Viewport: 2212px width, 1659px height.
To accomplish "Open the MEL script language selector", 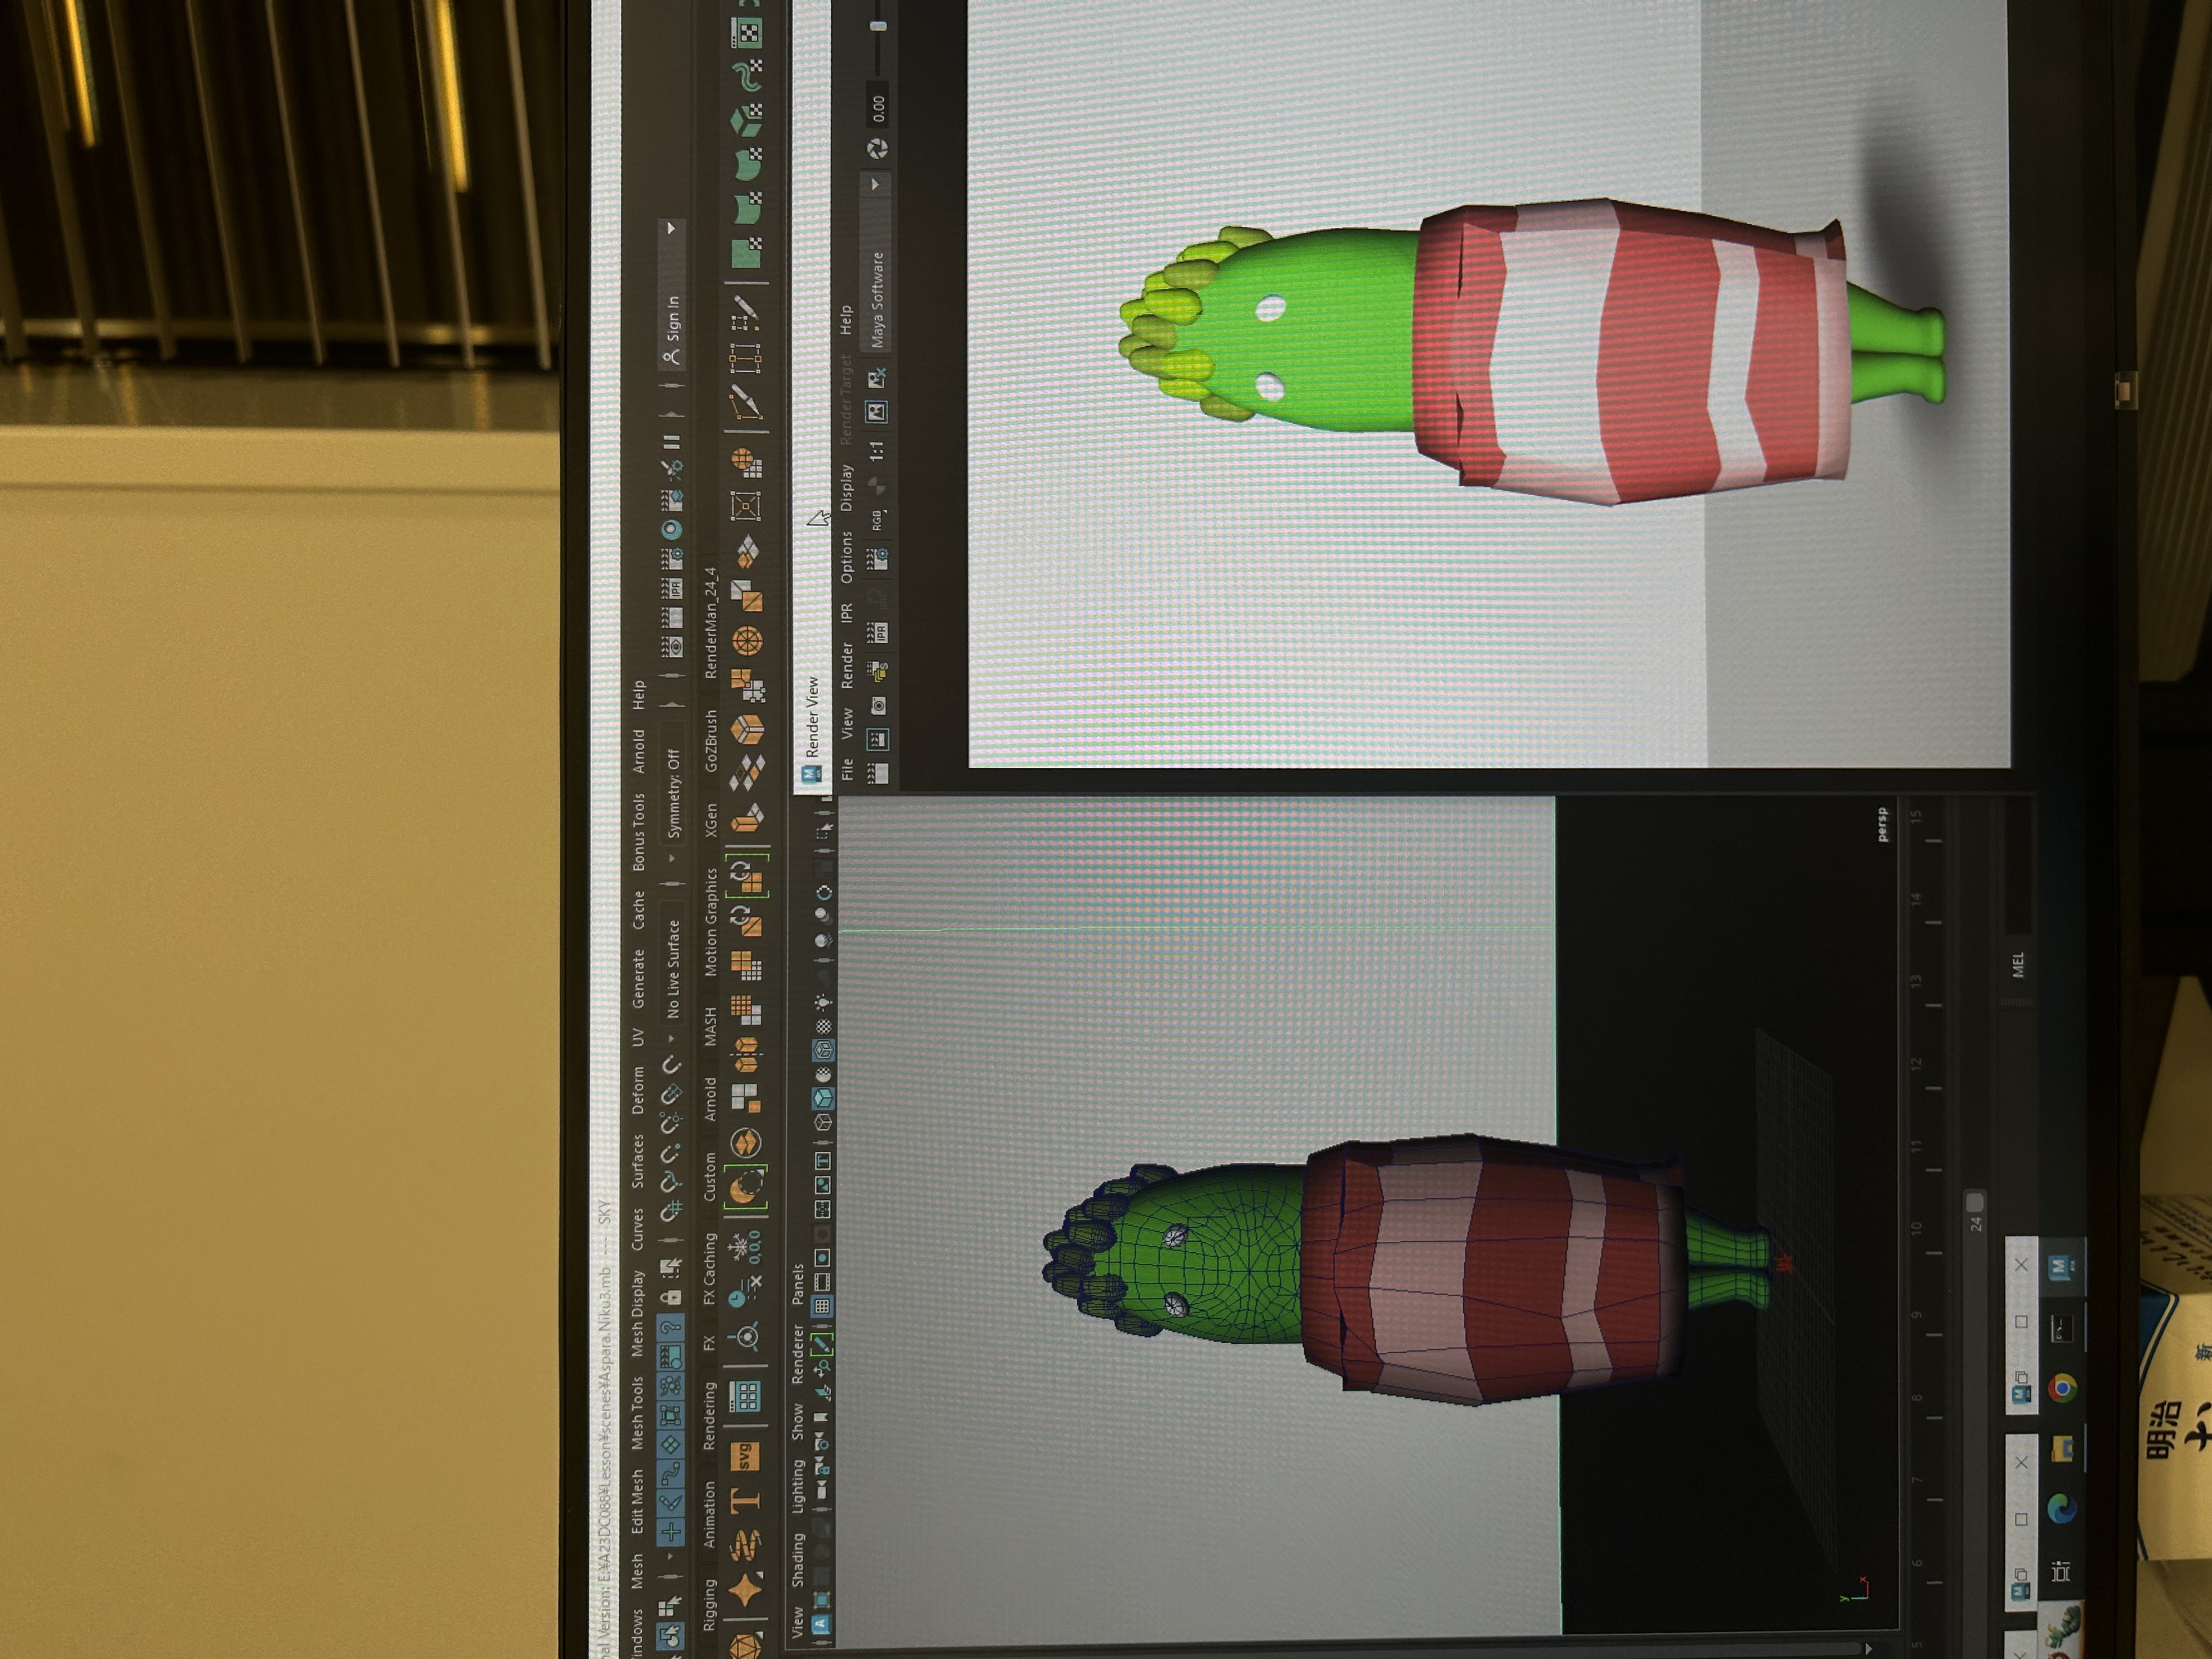I will pyautogui.click(x=2017, y=964).
